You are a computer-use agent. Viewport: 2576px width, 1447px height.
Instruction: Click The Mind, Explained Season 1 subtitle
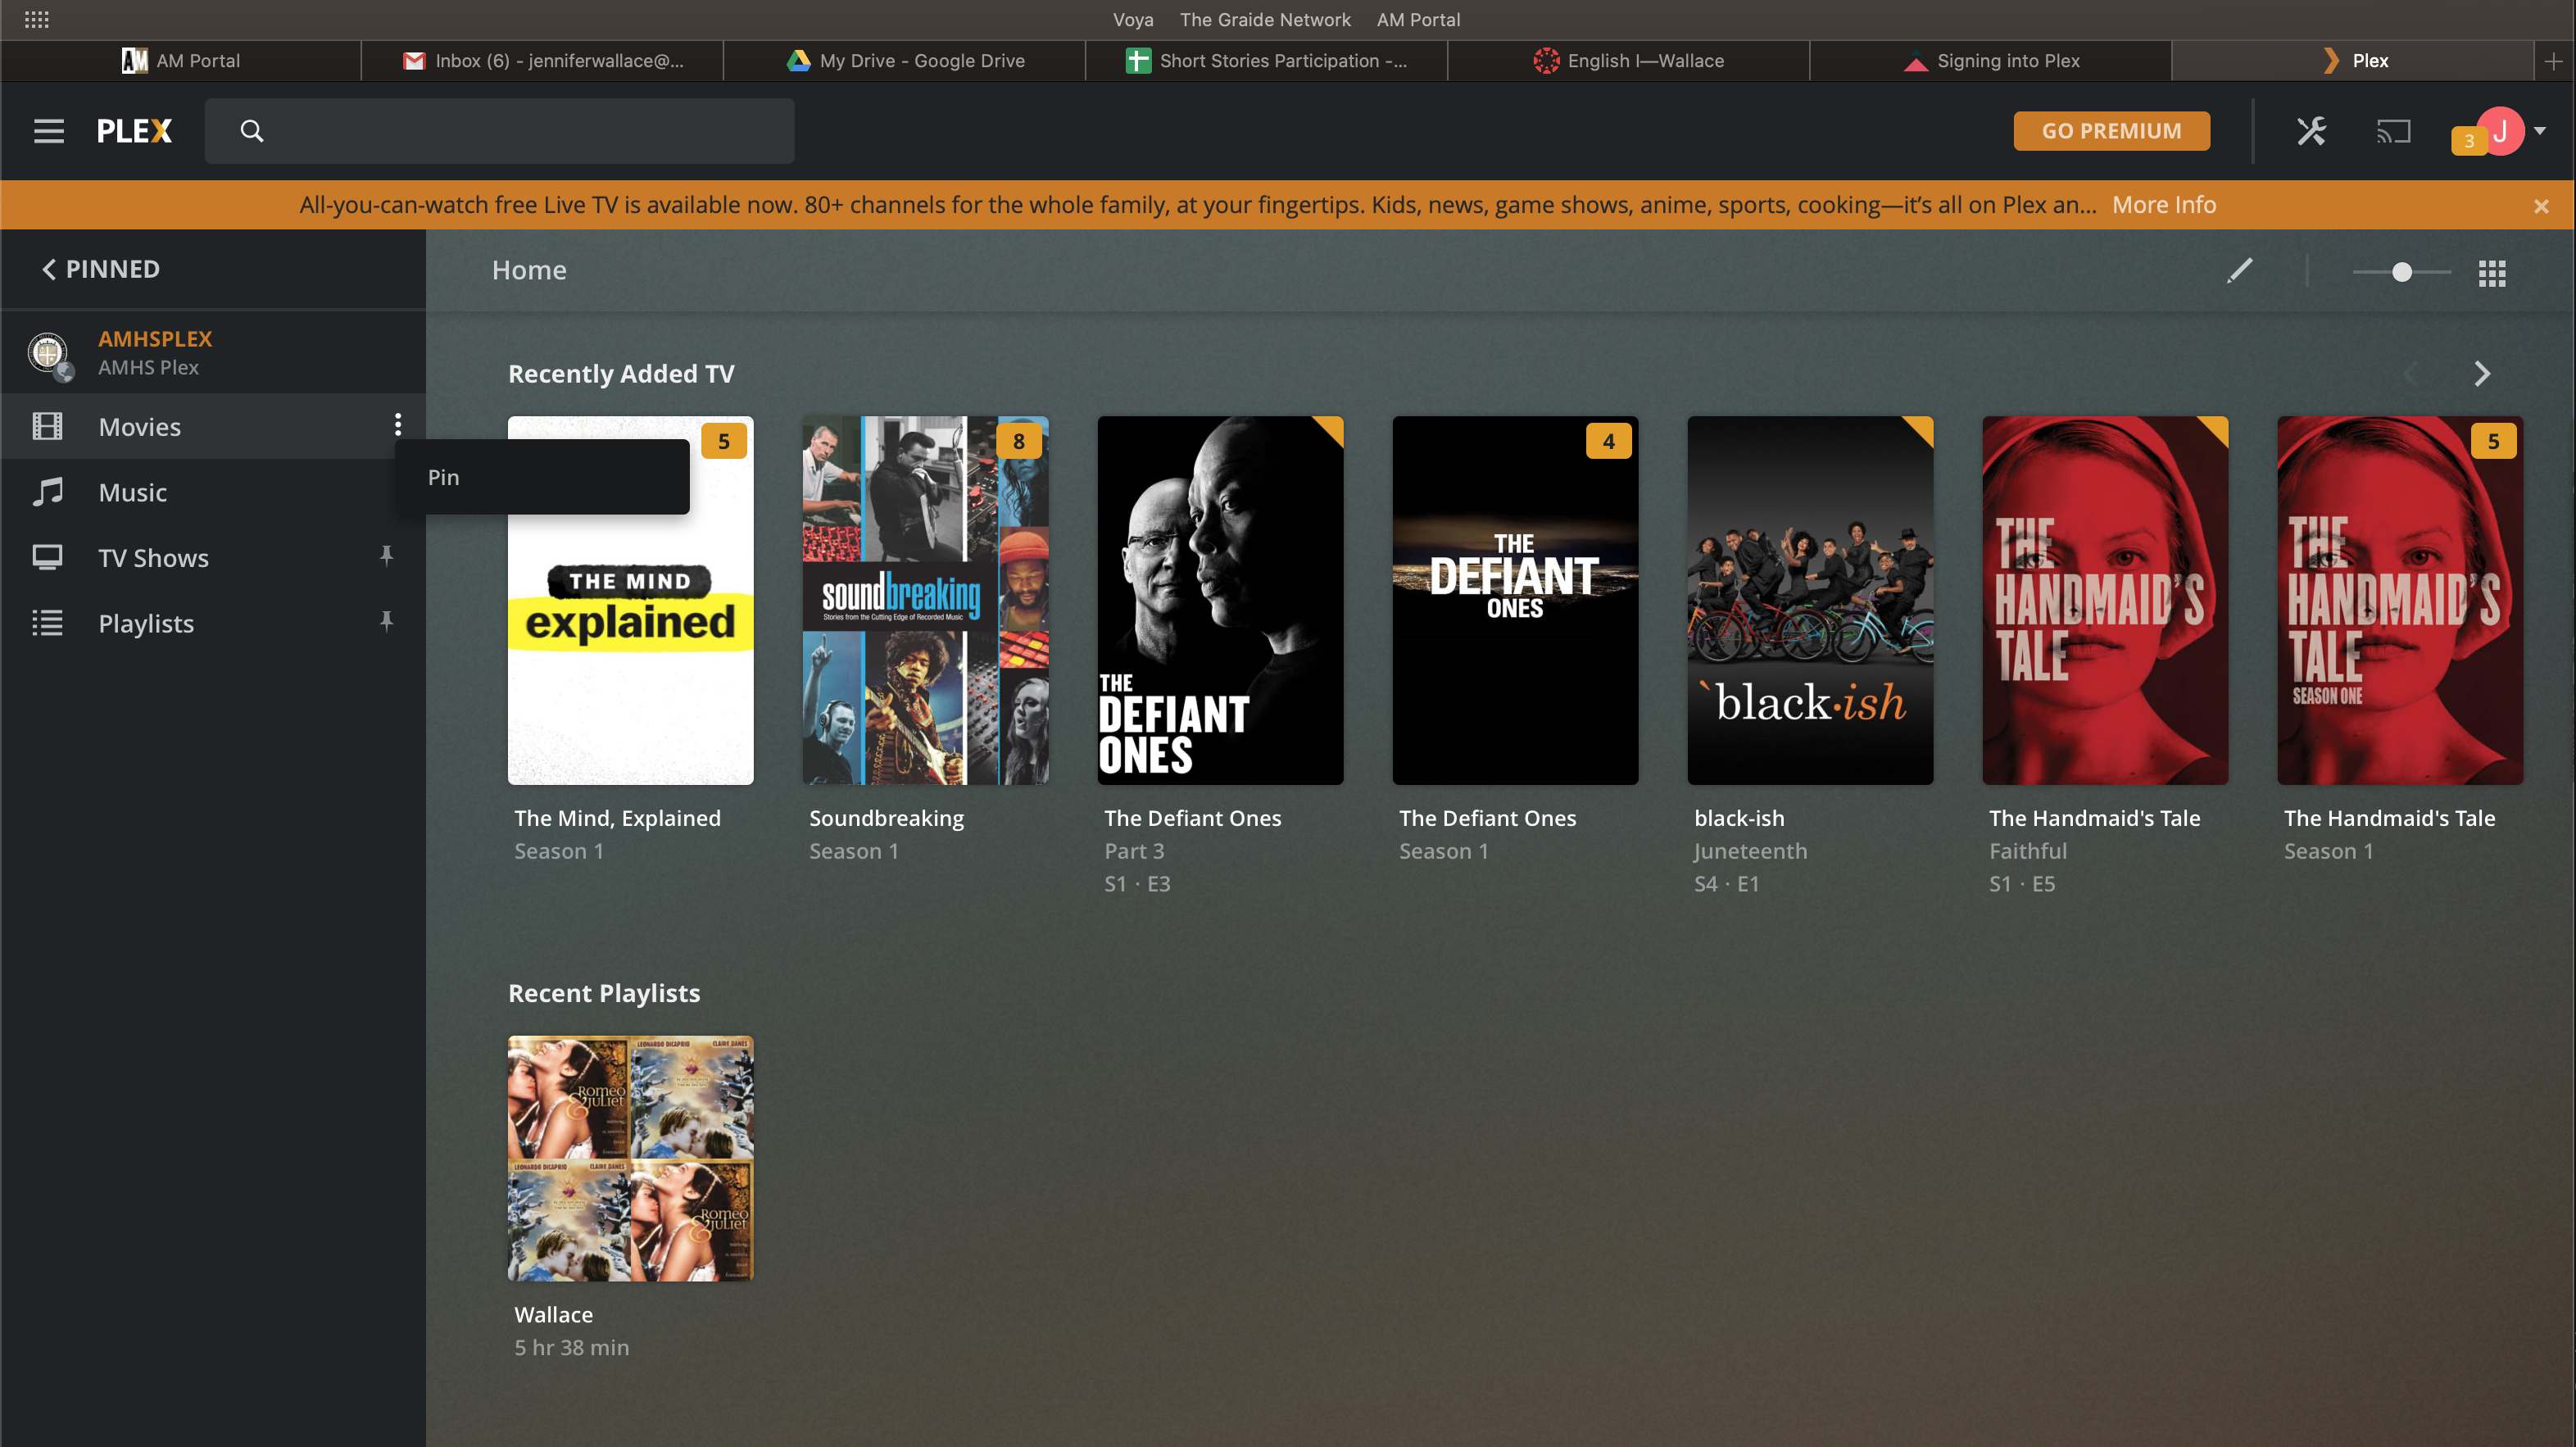pyautogui.click(x=559, y=851)
